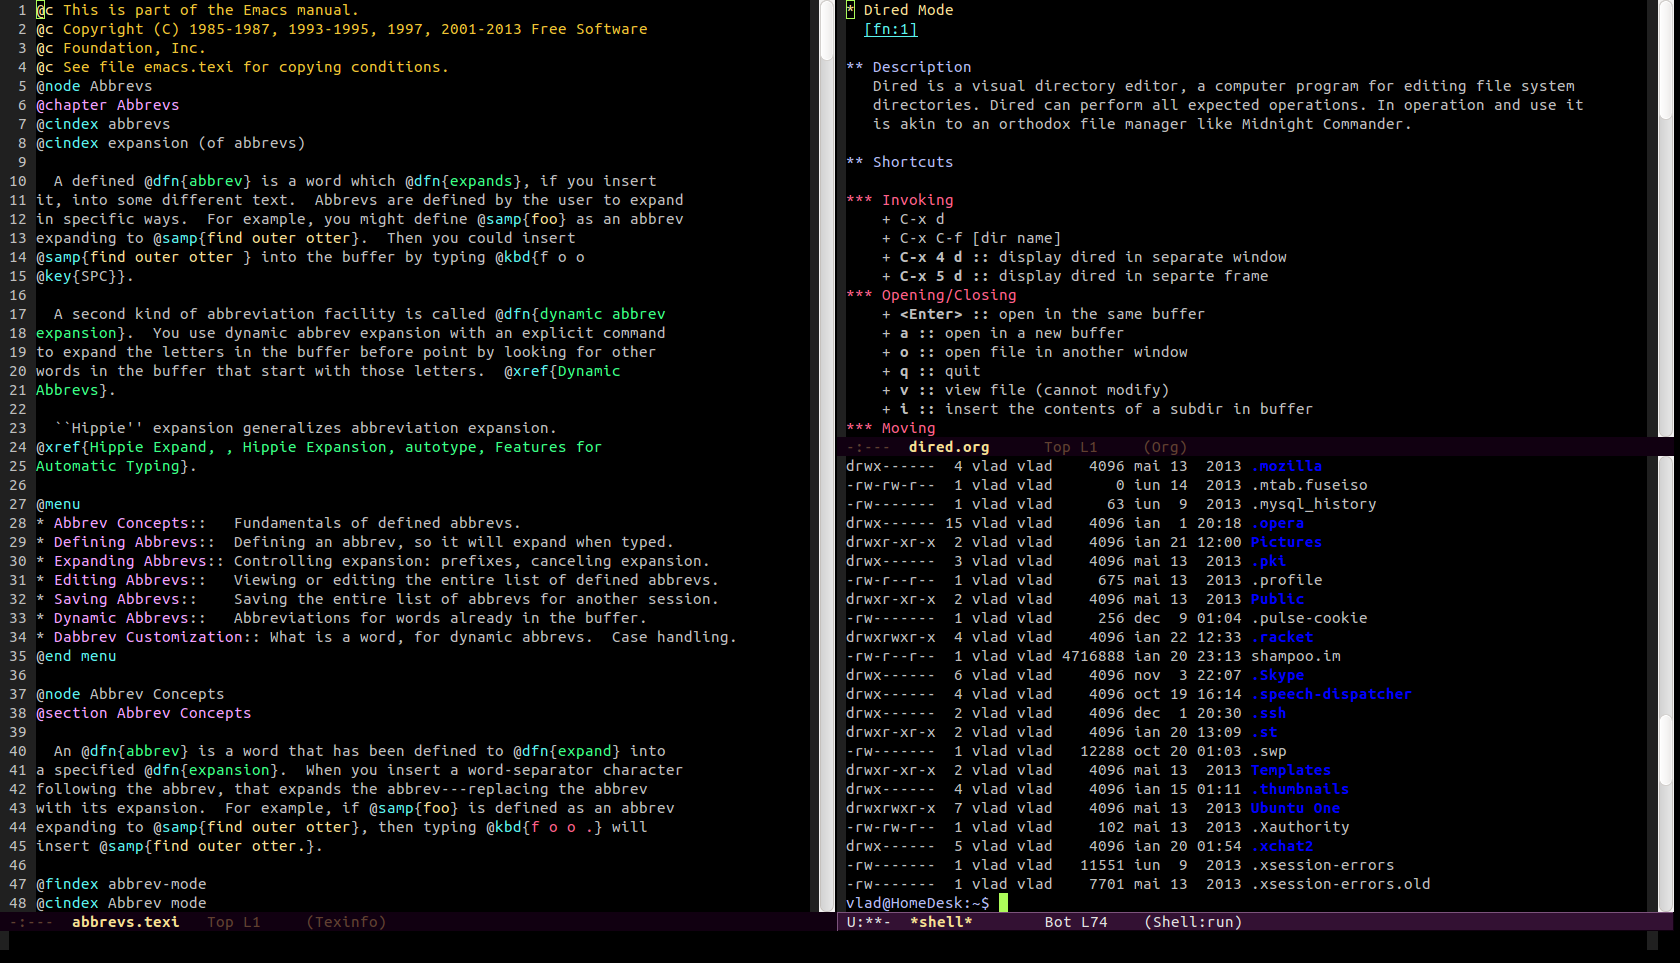Screen dimensions: 1680x963
Task: Click 'i :: insert the contents of a subdir' entry
Action: pos(1097,409)
